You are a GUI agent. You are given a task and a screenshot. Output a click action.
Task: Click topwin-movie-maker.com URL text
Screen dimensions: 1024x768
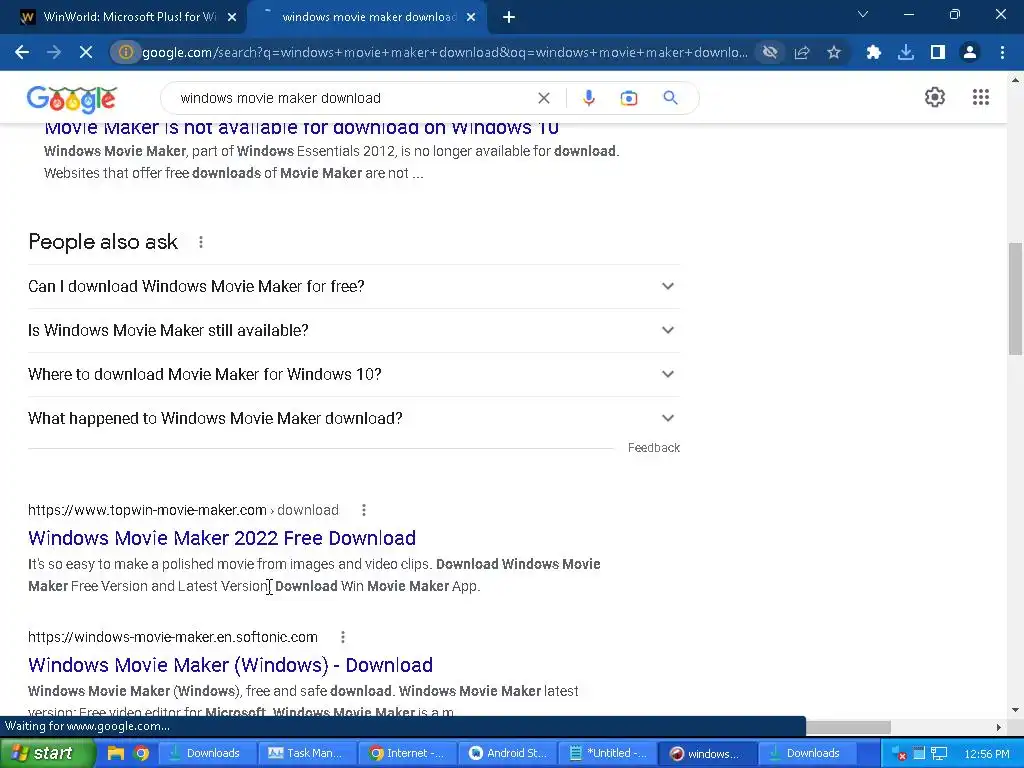pos(148,510)
